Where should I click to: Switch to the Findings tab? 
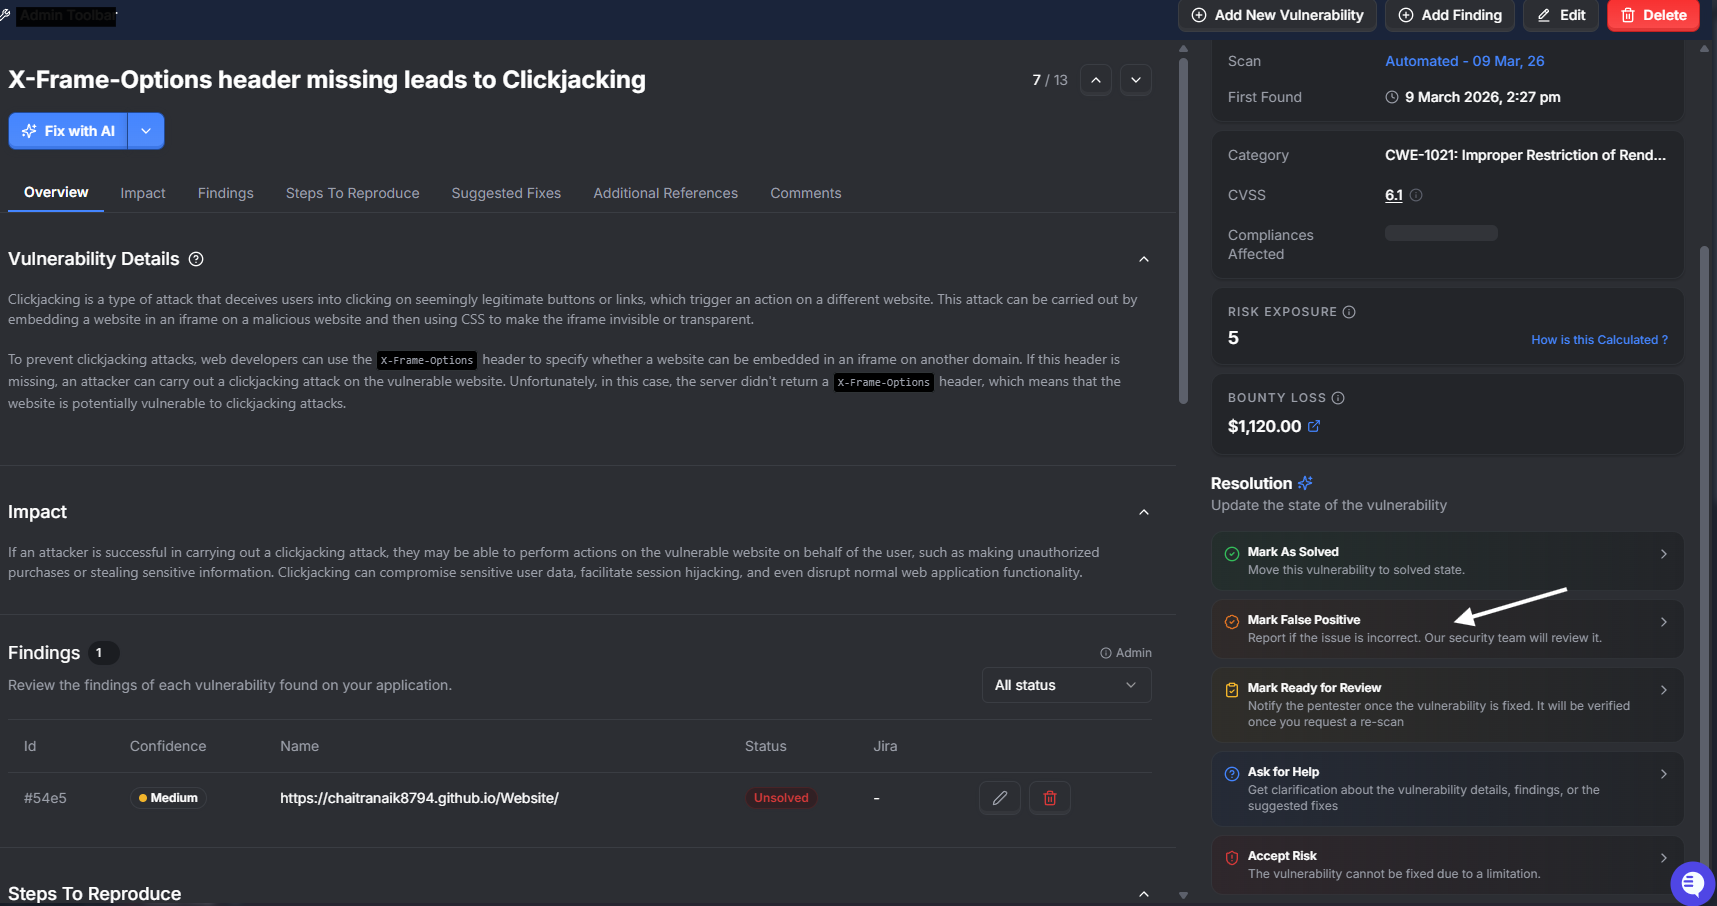click(x=226, y=193)
